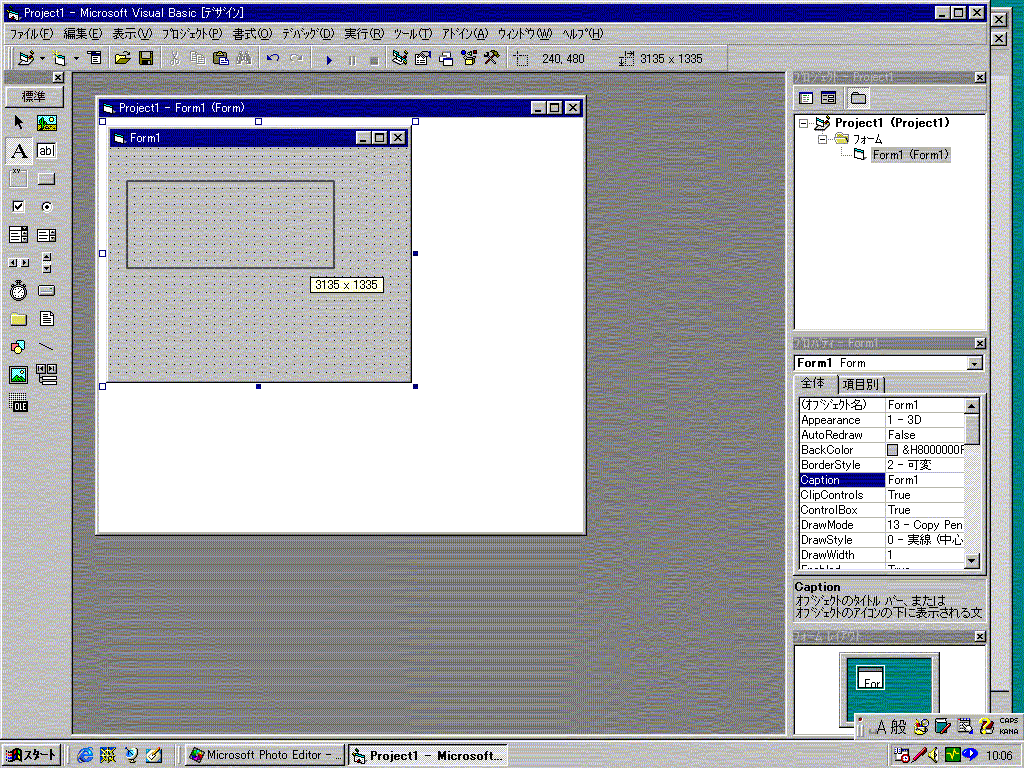Select the TextBox control tool
This screenshot has width=1024, height=768.
(x=46, y=151)
